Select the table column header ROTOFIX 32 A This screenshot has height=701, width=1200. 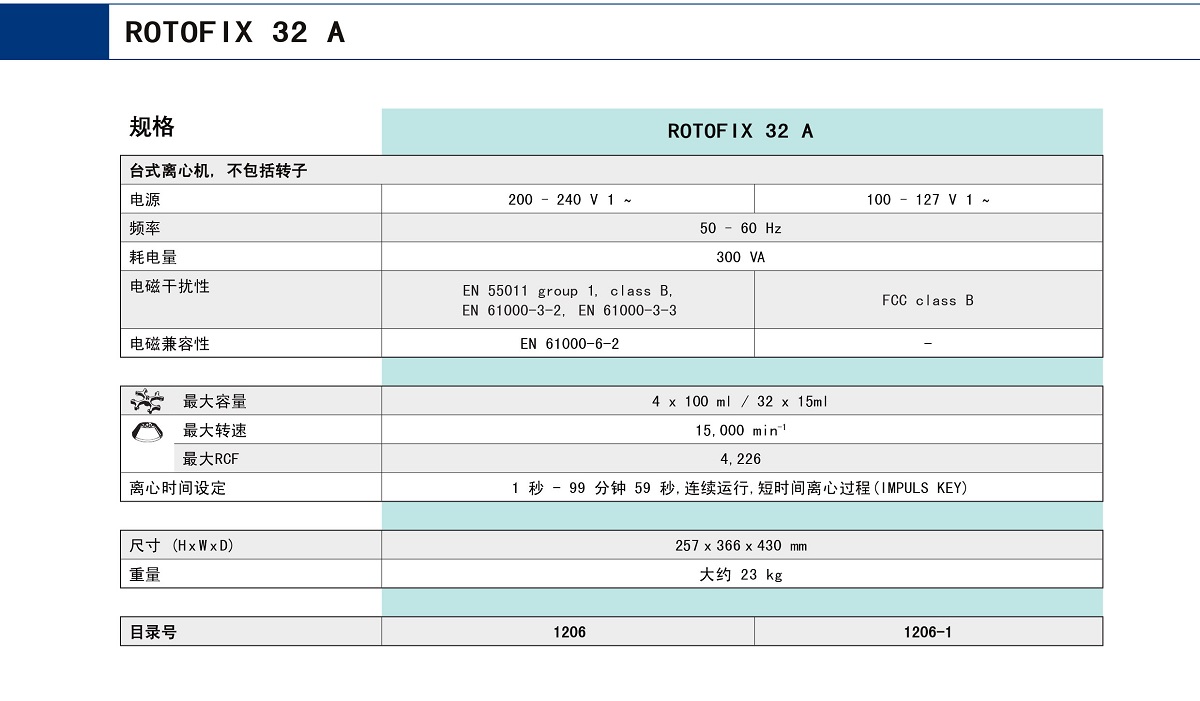coord(741,131)
